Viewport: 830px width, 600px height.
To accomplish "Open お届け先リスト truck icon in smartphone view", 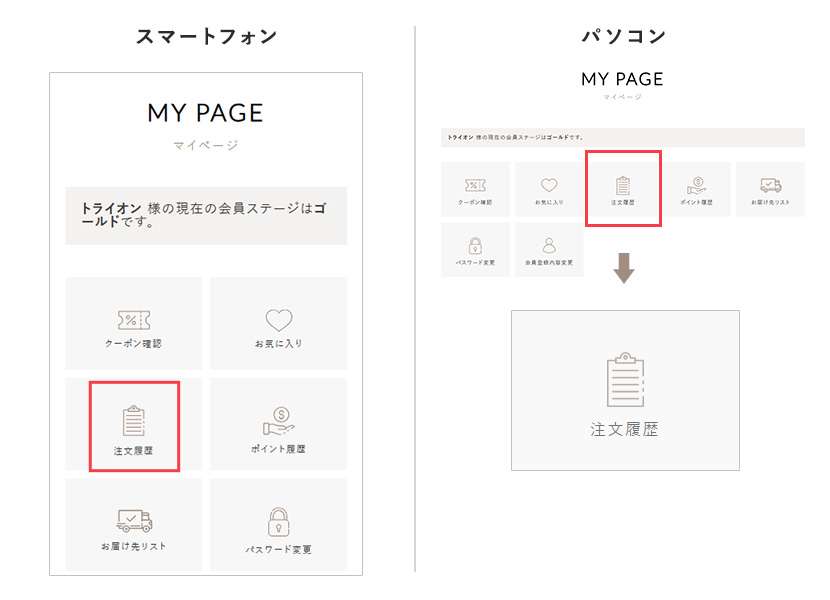I will (x=133, y=521).
